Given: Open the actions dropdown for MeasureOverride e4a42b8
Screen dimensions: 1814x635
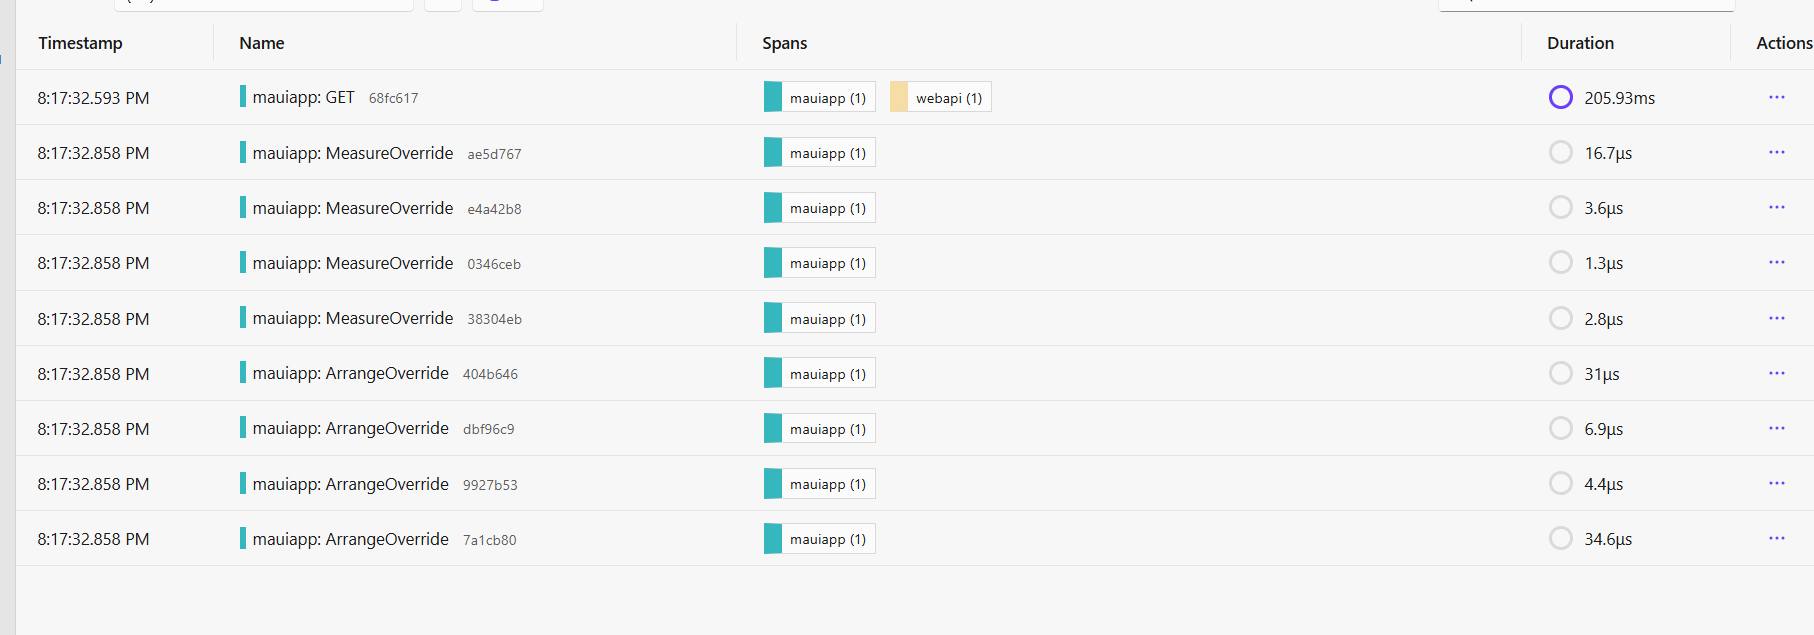Looking at the screenshot, I should click(1777, 207).
